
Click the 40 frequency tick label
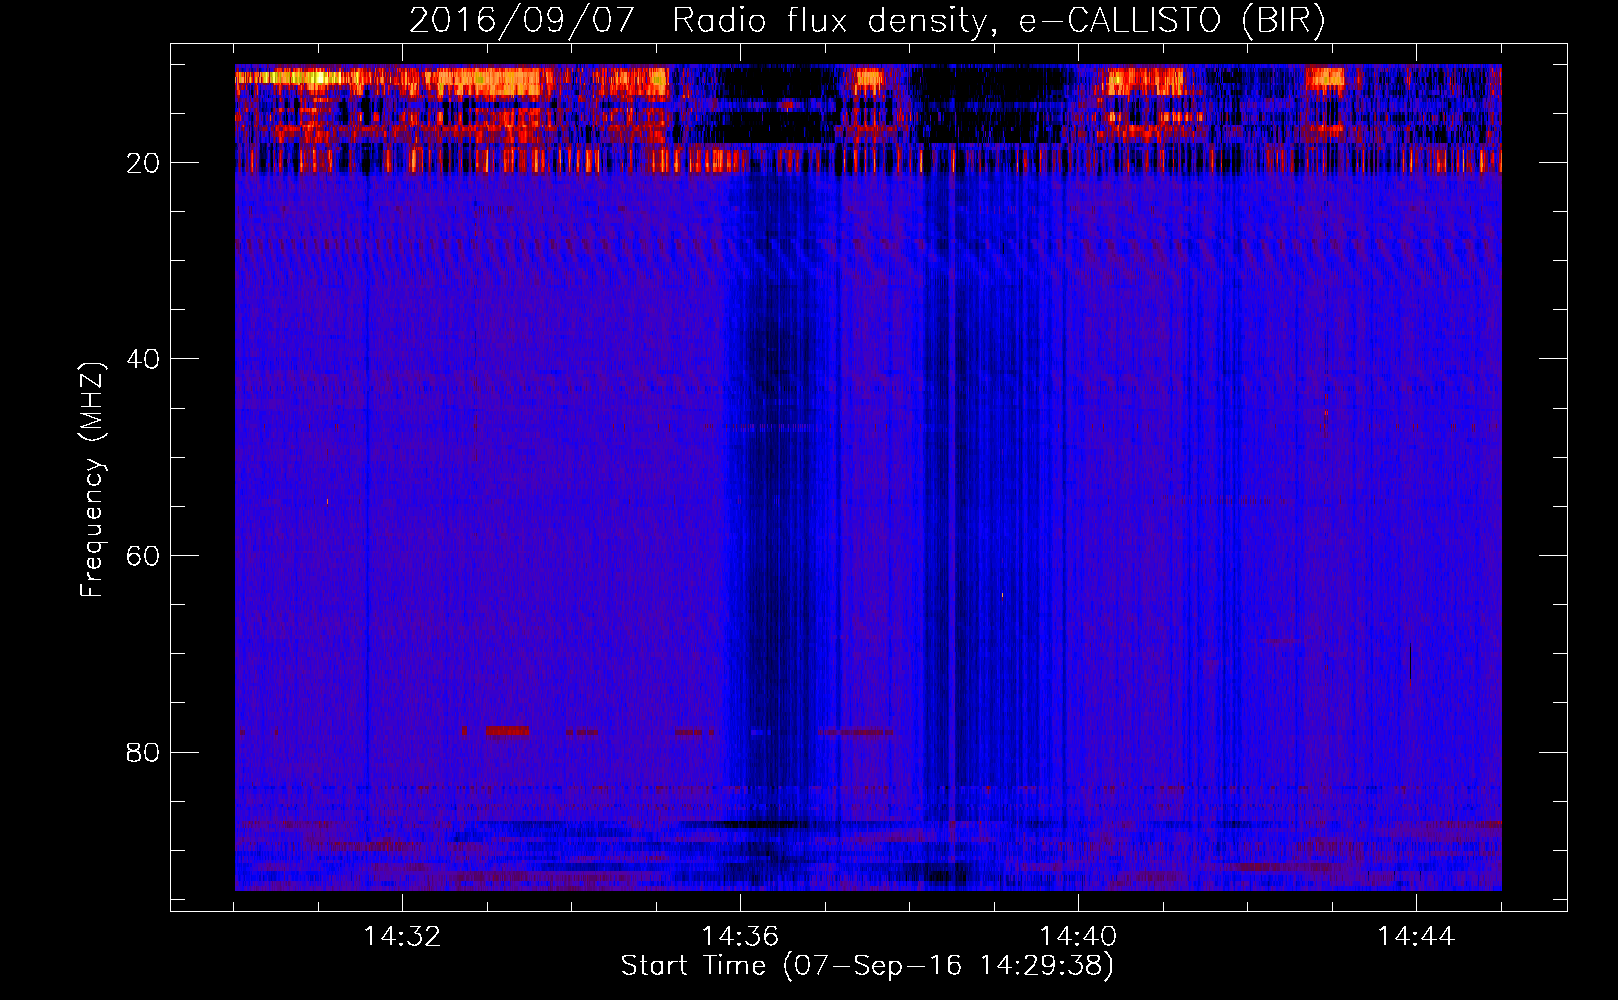point(143,359)
